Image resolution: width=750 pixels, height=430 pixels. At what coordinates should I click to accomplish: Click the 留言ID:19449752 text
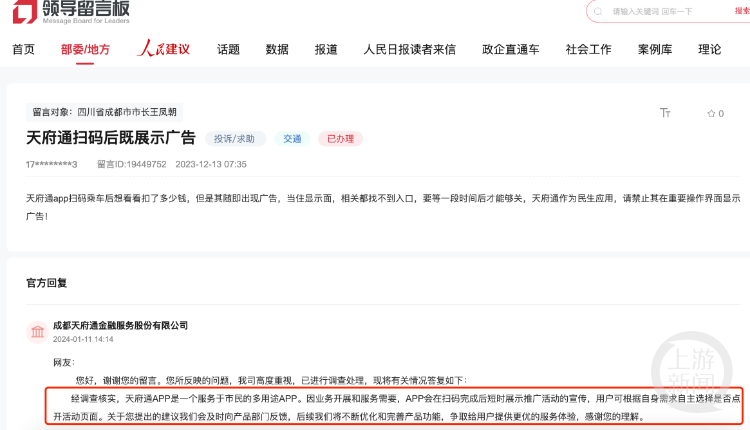132,165
